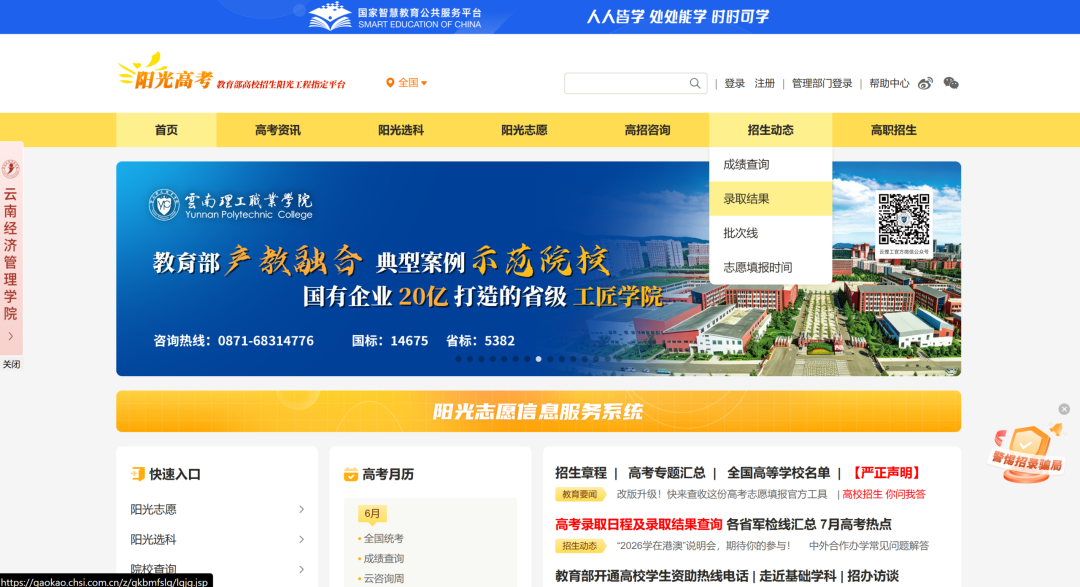The height and width of the screenshot is (587, 1080).
Task: Open the 中外合作办学常见问题解答 link
Action: pos(869,546)
